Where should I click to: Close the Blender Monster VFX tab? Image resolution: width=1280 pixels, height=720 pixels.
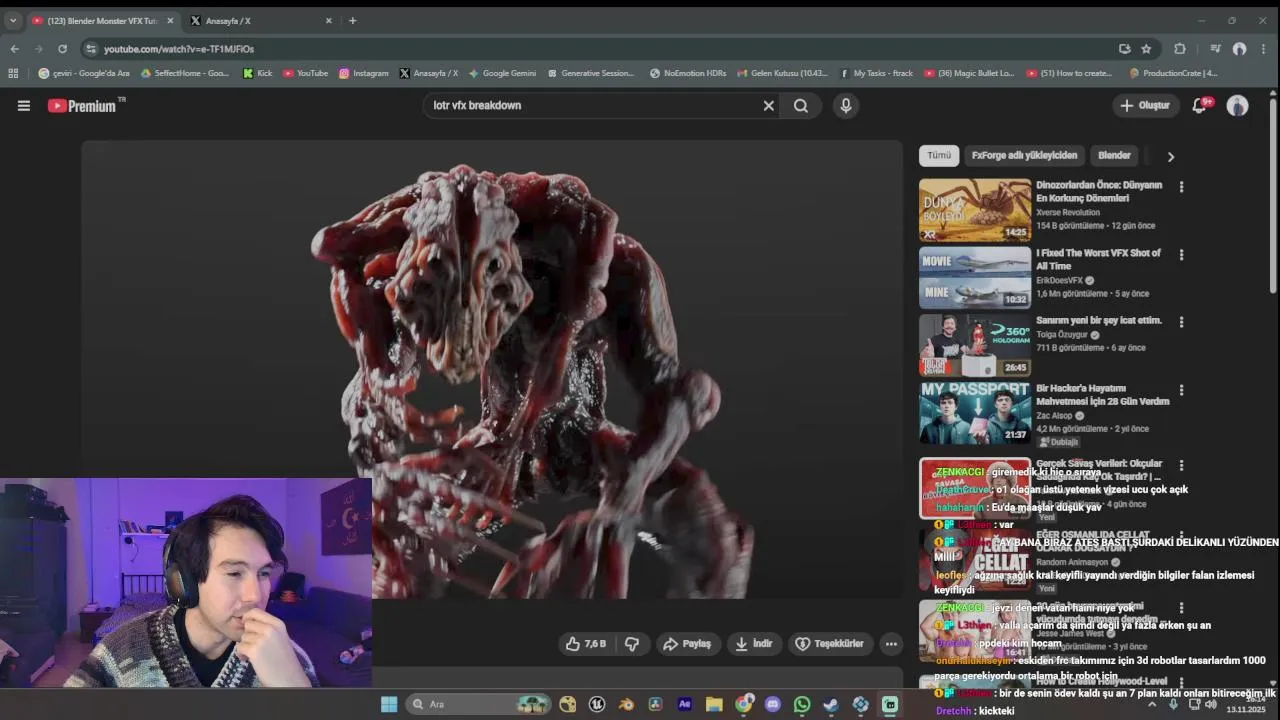[x=170, y=20]
